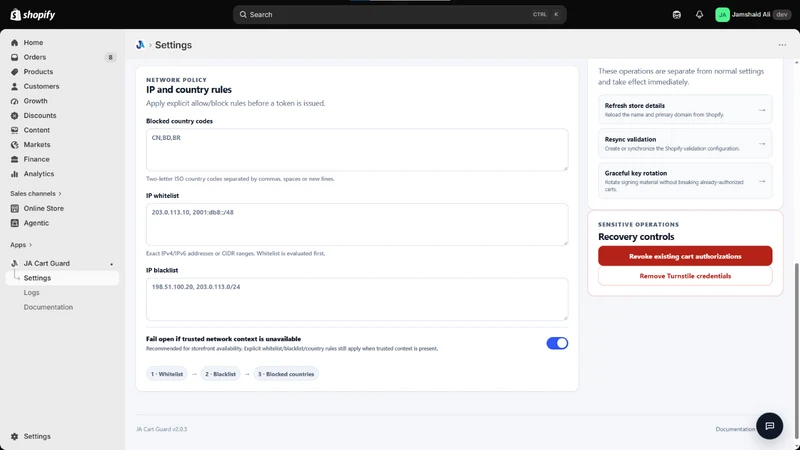This screenshot has height=450, width=800.
Task: Click the 'IP and country rules' heading
Action: 189,90
